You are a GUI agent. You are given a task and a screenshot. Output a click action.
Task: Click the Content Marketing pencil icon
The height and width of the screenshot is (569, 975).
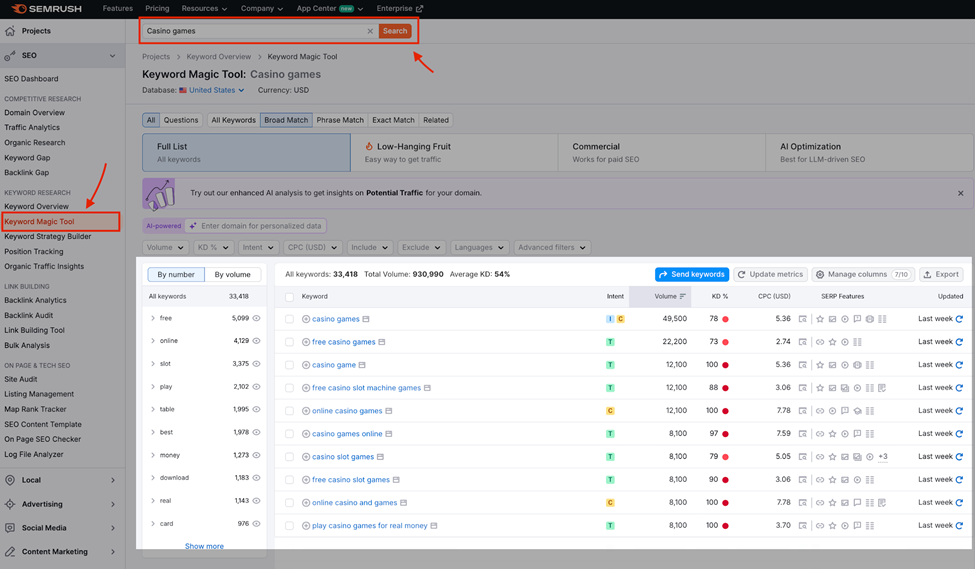click(10, 552)
